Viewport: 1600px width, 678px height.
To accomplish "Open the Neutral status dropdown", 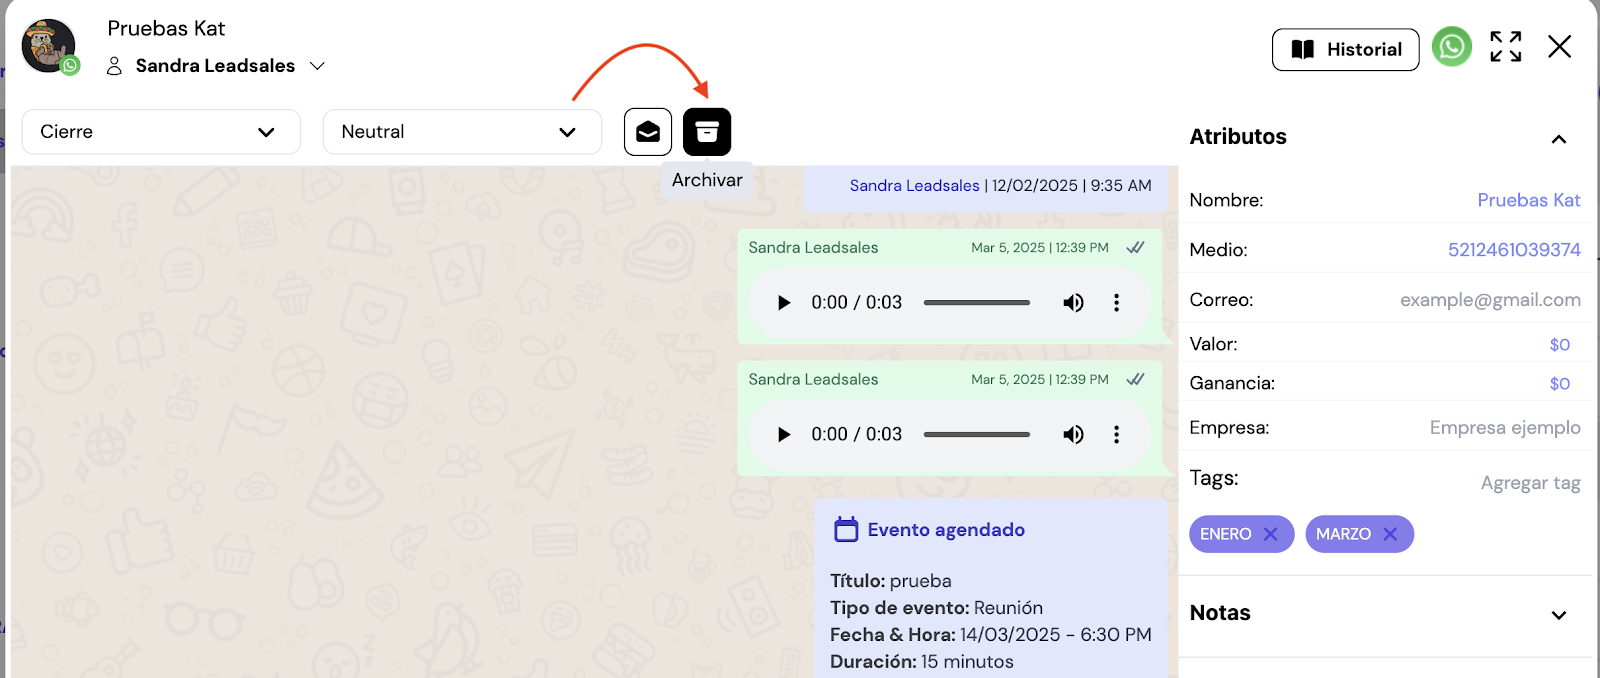I will (462, 132).
